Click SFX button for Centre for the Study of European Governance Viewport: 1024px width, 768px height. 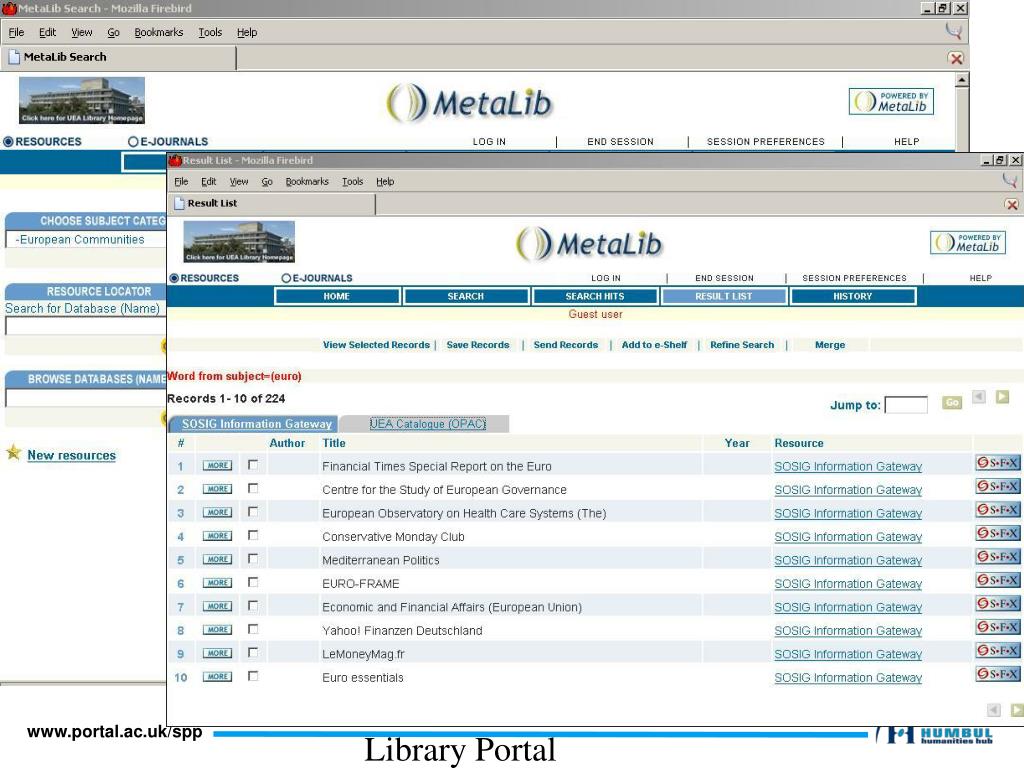(998, 487)
